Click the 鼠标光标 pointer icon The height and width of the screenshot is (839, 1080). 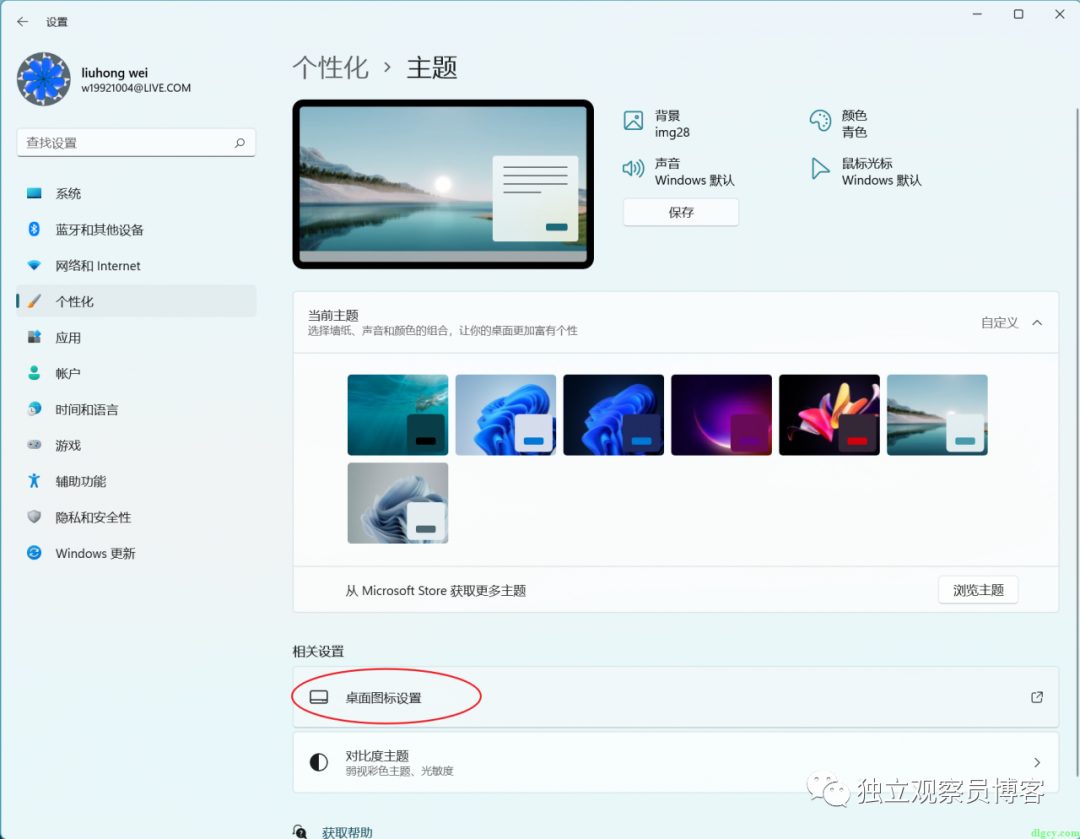click(x=820, y=169)
